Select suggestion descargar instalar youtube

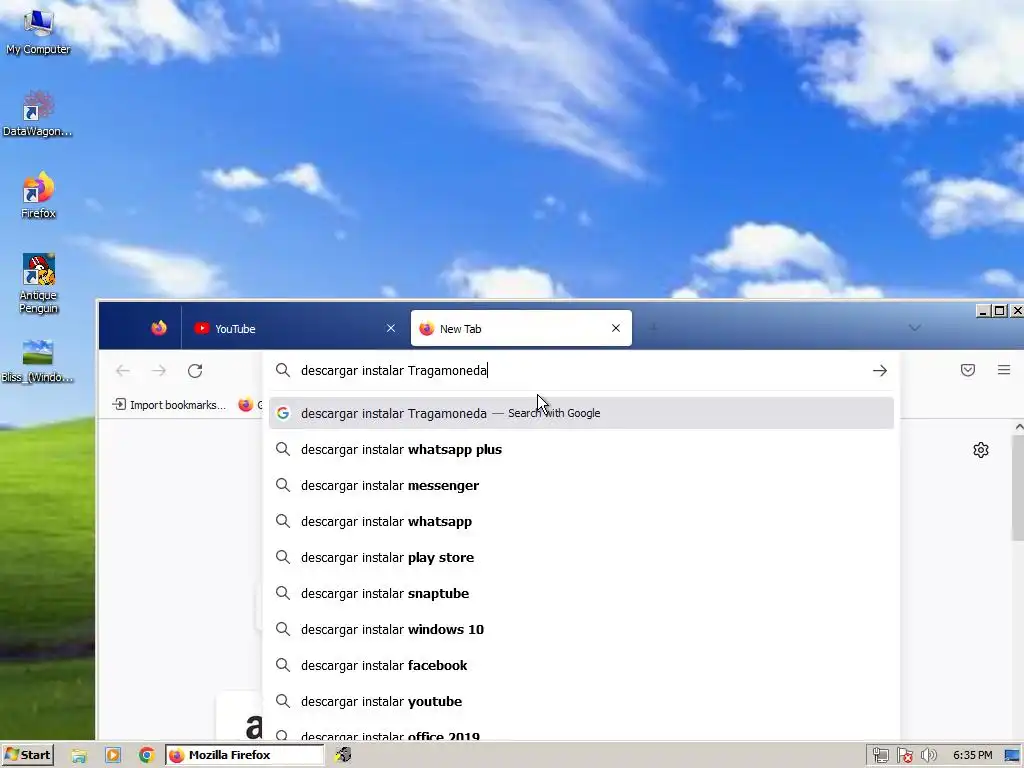(x=581, y=701)
